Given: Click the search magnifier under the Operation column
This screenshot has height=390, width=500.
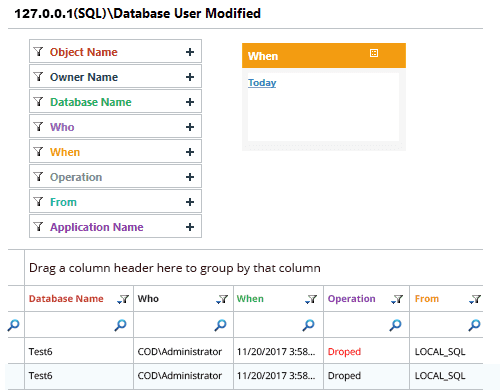Looking at the screenshot, I should pos(395,325).
